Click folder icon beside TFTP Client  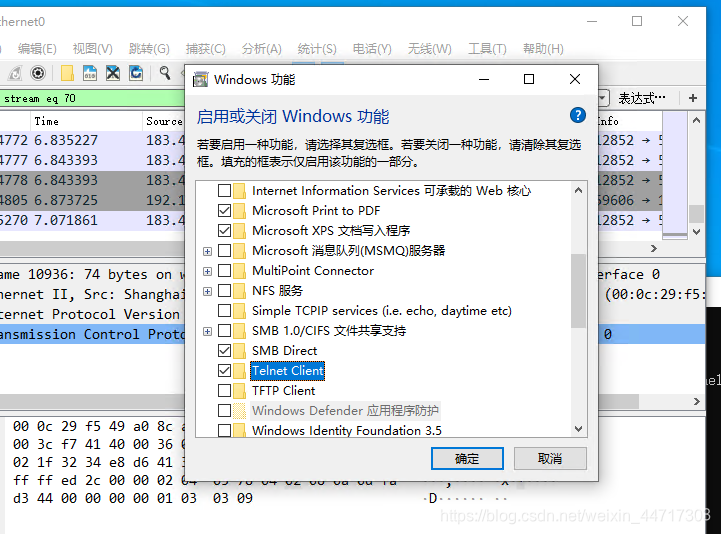[x=239, y=391]
